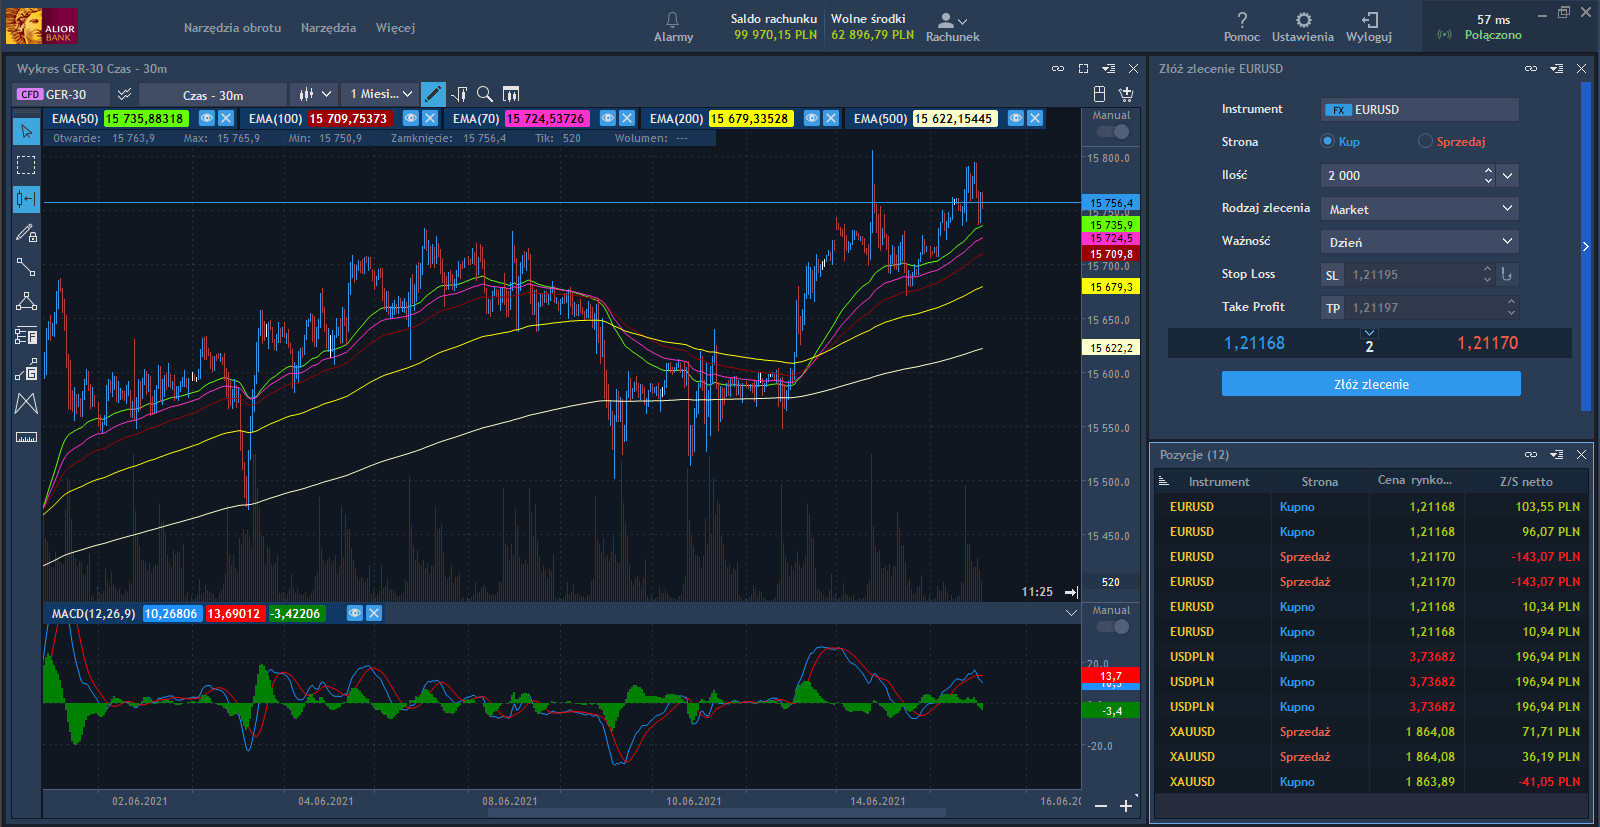
Task: Open the text list tool
Action: click(x=26, y=335)
